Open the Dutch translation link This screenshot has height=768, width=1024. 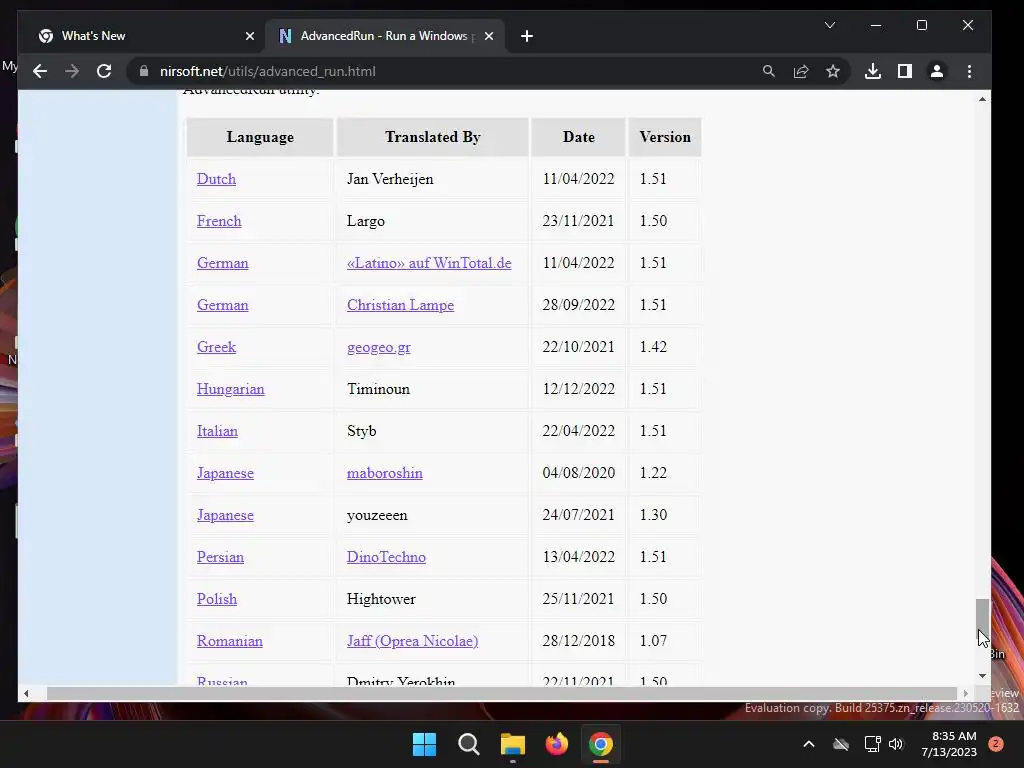click(x=216, y=179)
